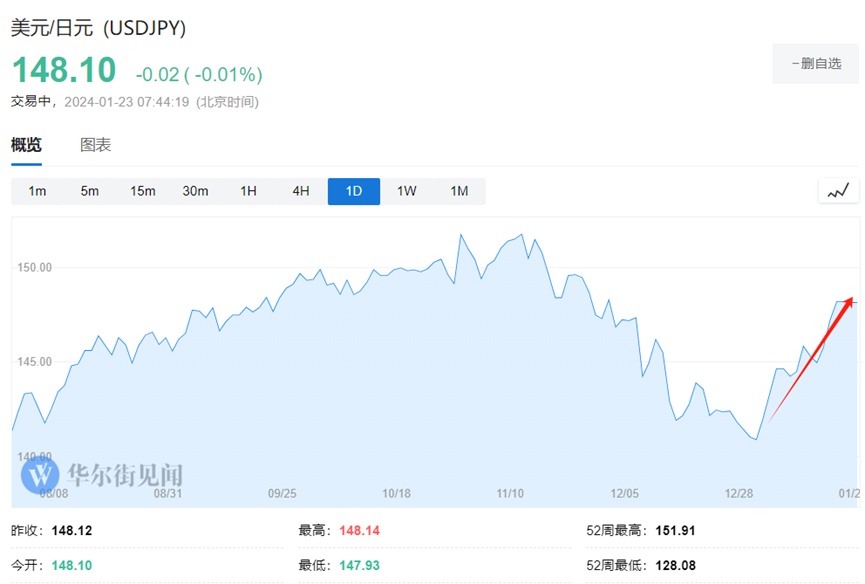
Task: Click the red arrow tip on chart
Action: [x=851, y=299]
